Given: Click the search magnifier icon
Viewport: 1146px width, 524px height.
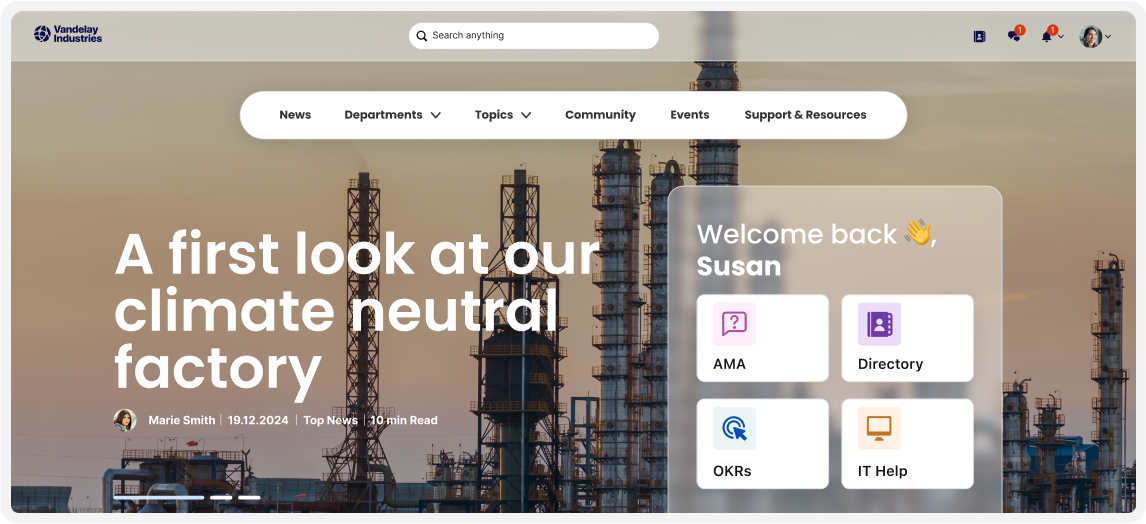Looking at the screenshot, I should [422, 36].
